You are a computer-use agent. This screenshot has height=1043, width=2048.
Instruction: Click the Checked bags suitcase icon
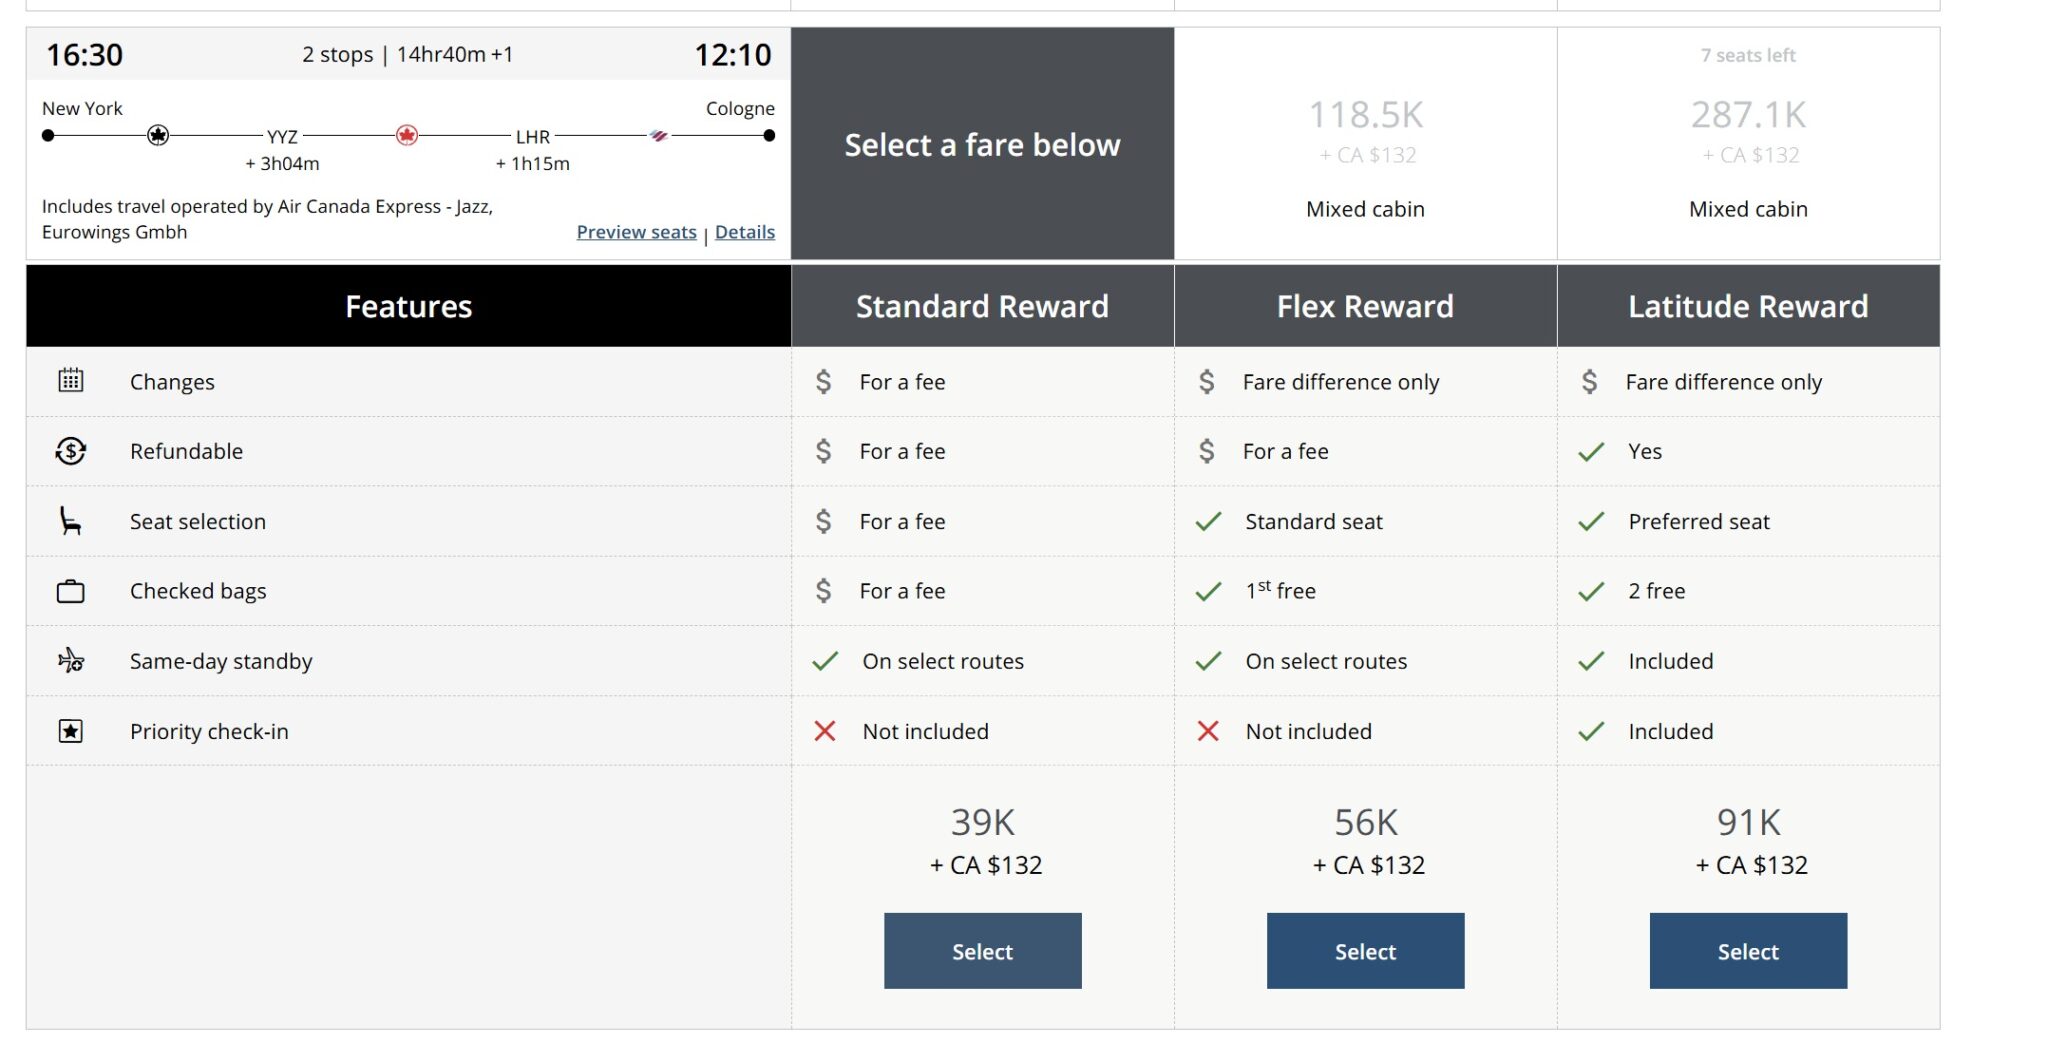coord(70,591)
